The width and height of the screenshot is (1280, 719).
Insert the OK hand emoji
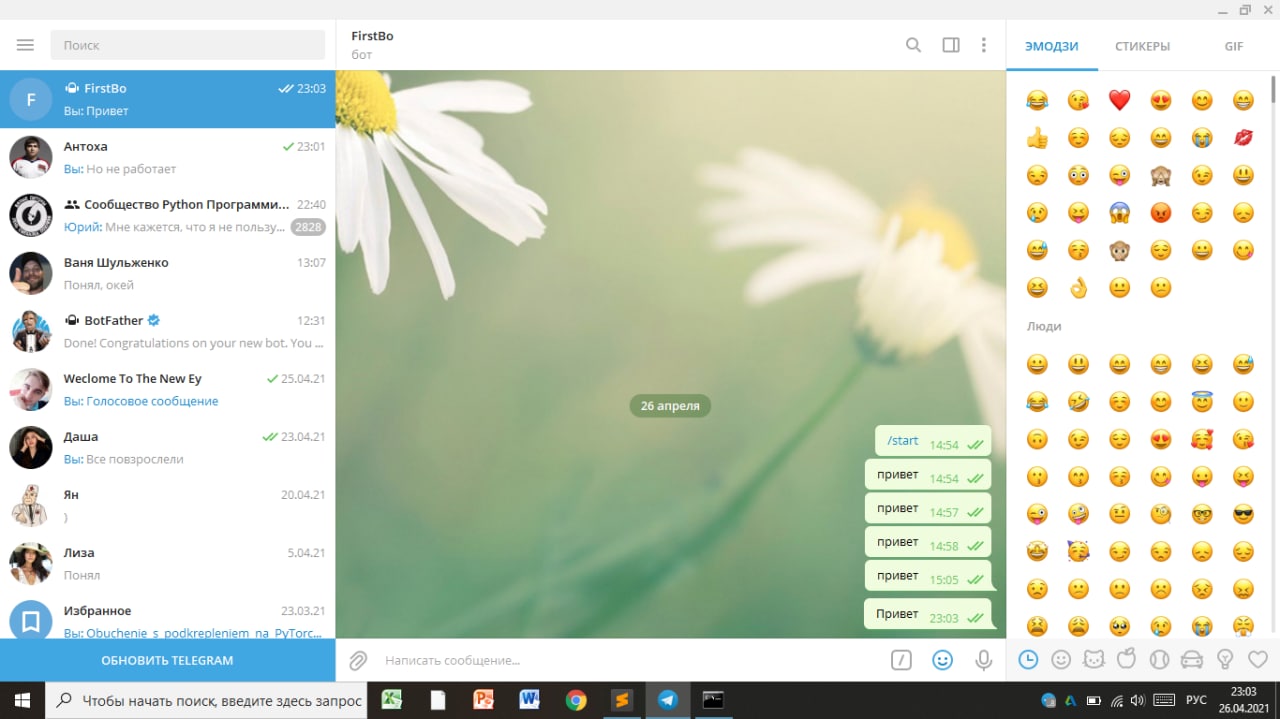pos(1078,288)
